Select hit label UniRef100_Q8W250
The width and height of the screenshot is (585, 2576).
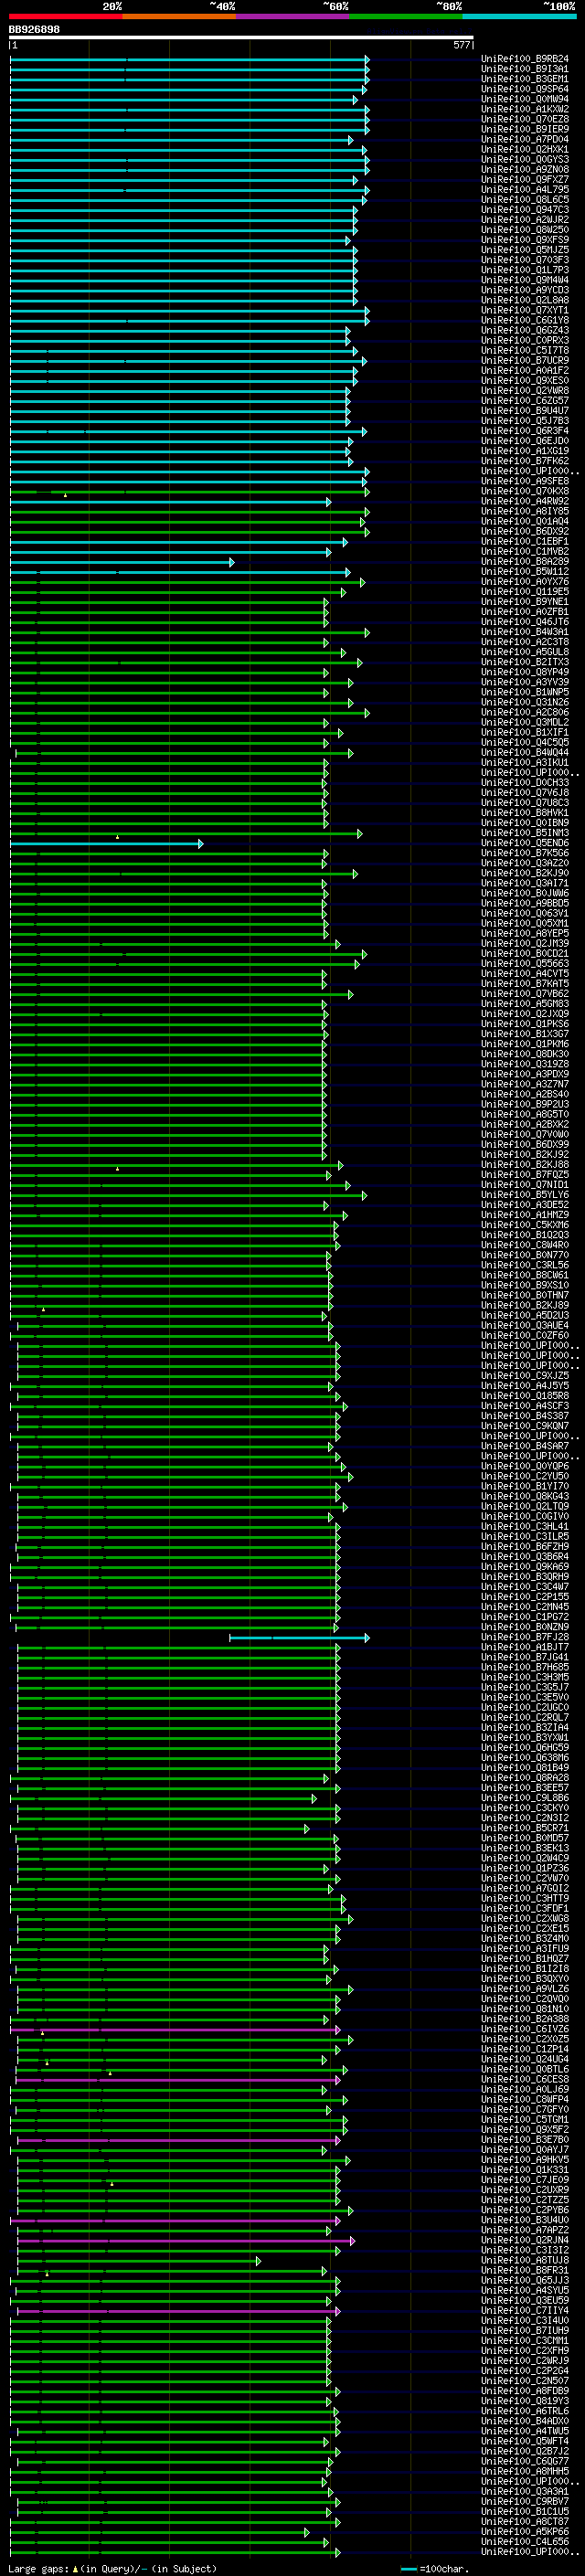[525, 230]
